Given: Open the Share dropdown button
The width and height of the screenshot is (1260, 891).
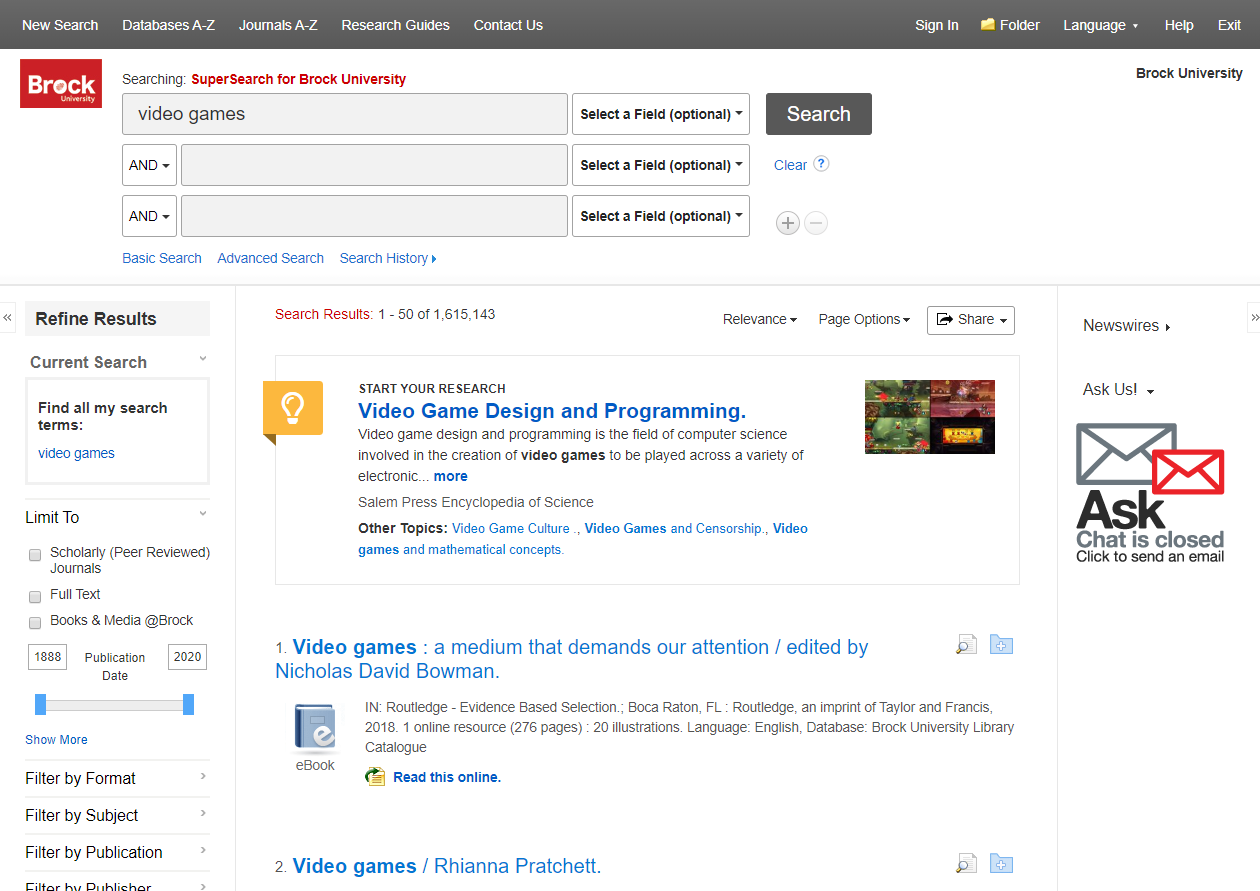Looking at the screenshot, I should [x=971, y=320].
